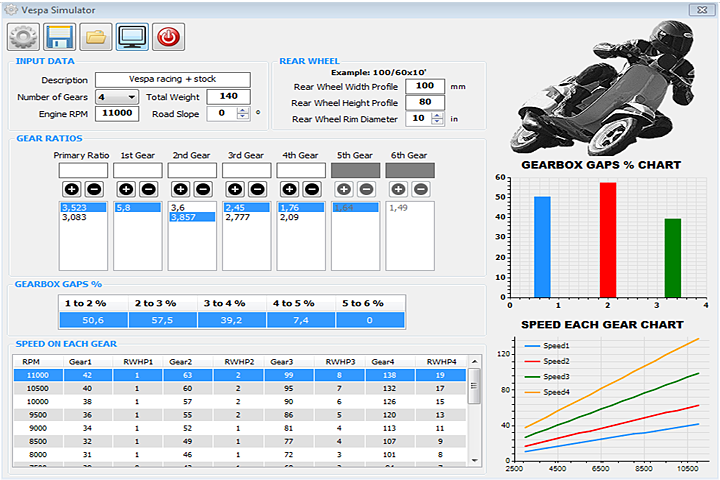Select 1st gear ratio 5,8

click(138, 208)
